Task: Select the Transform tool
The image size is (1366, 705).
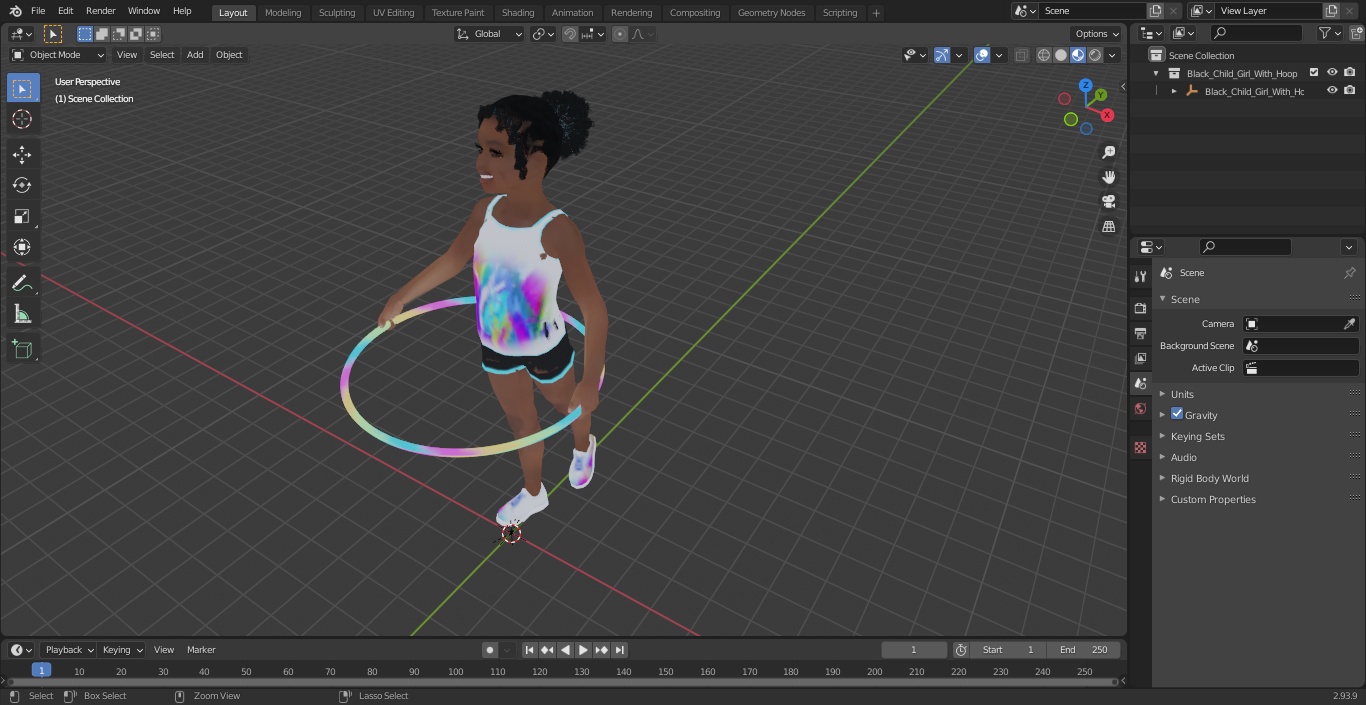Action: point(22,247)
